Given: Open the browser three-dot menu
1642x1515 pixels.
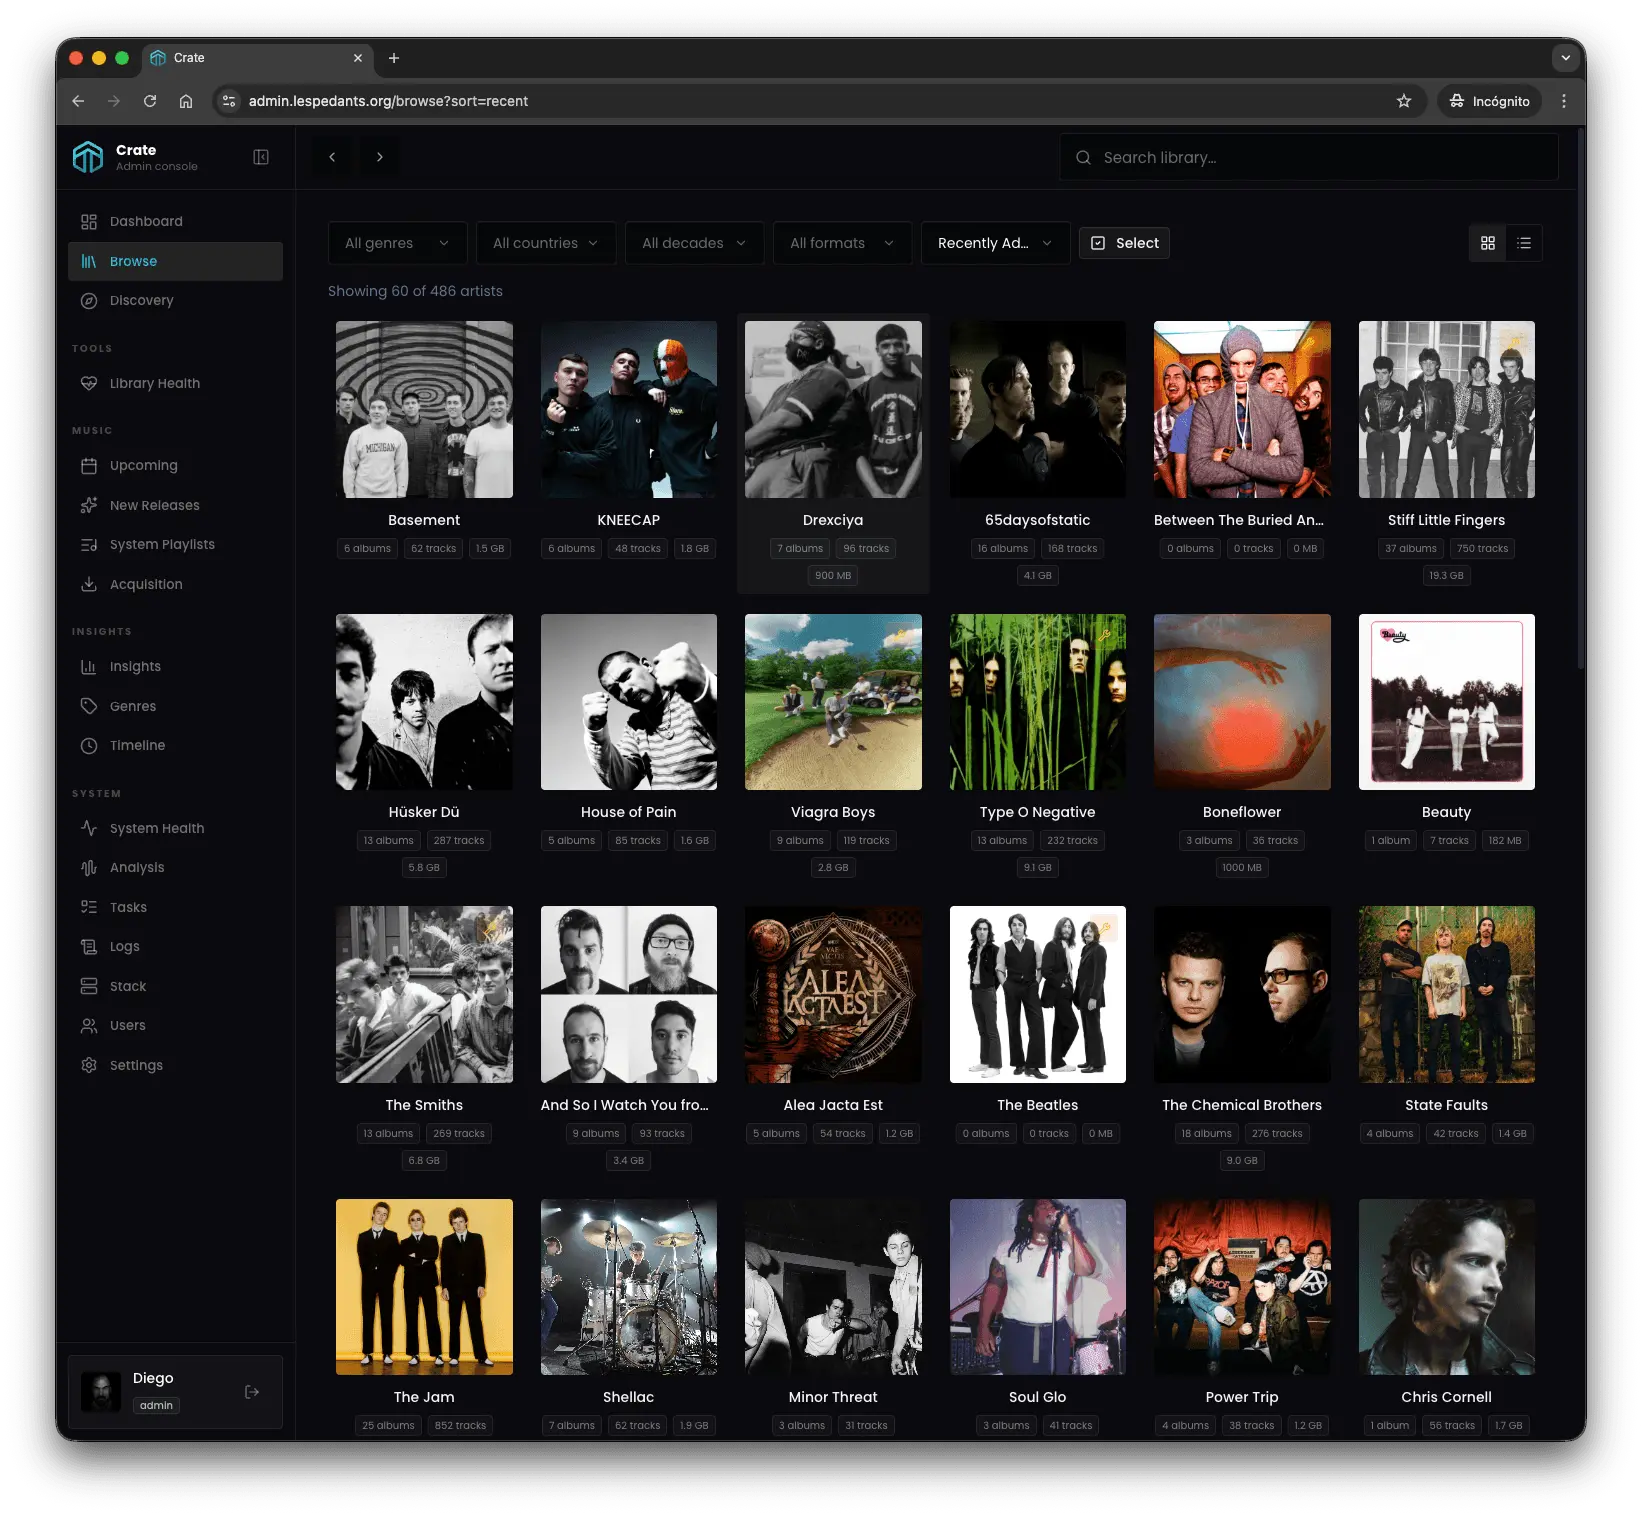Looking at the screenshot, I should click(x=1564, y=101).
